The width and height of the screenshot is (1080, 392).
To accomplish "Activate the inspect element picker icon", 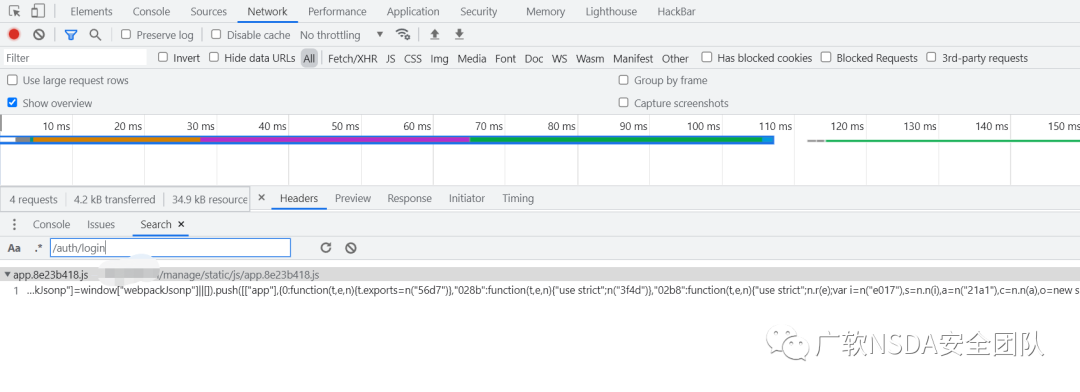I will point(14,11).
